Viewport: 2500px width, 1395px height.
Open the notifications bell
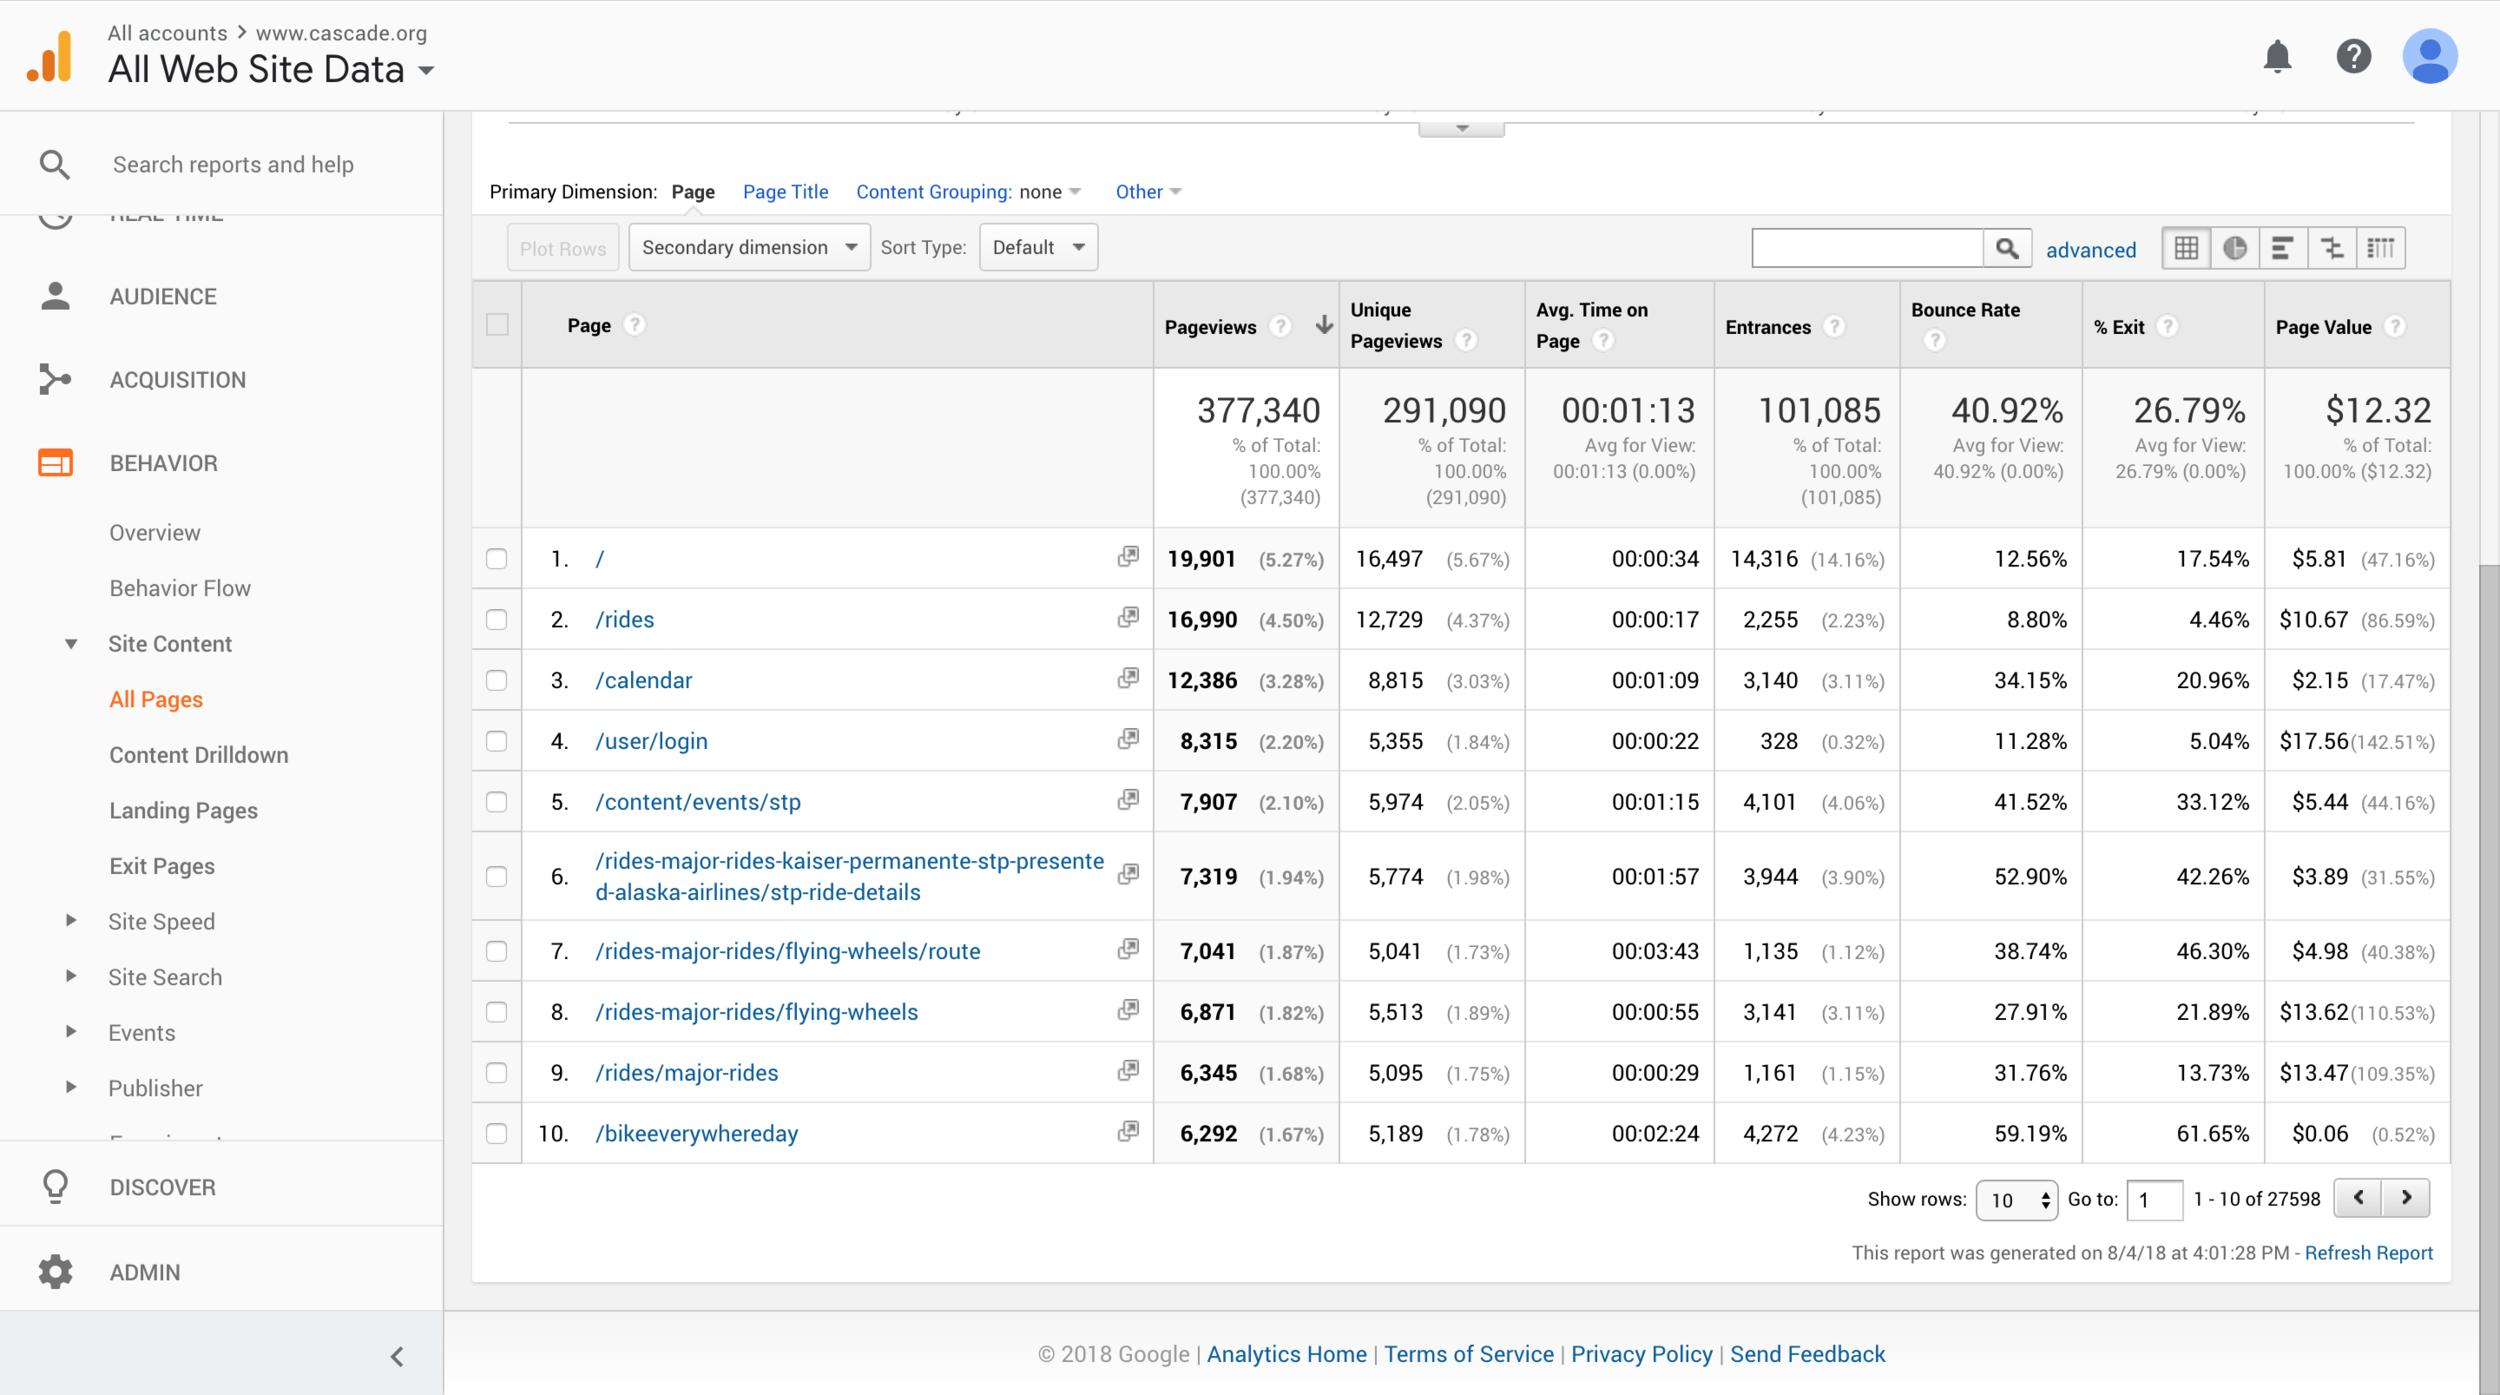2277,57
